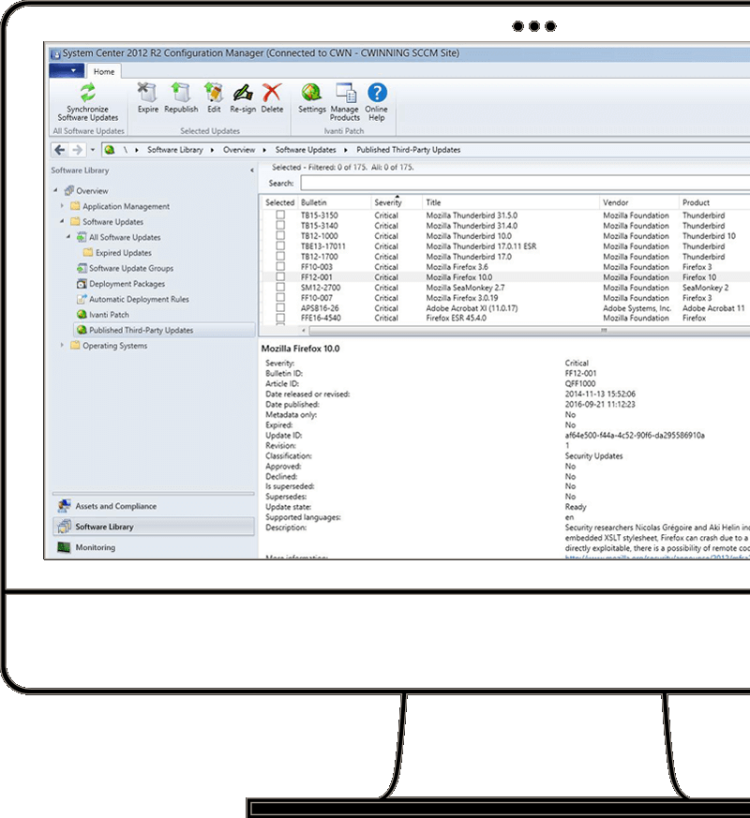The width and height of the screenshot is (750, 818).
Task: Sort by the Selected column header
Action: click(280, 202)
